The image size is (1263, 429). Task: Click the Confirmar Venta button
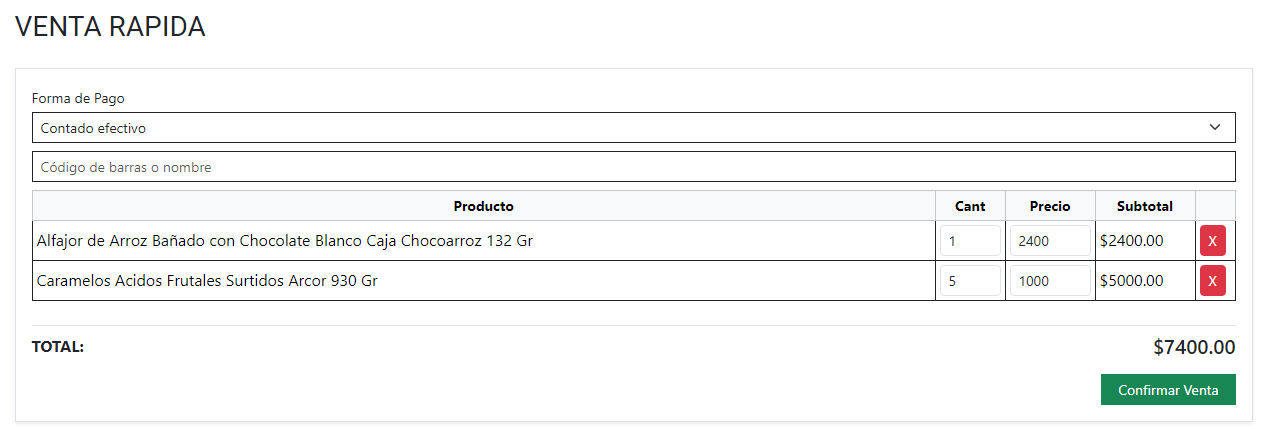1167,390
